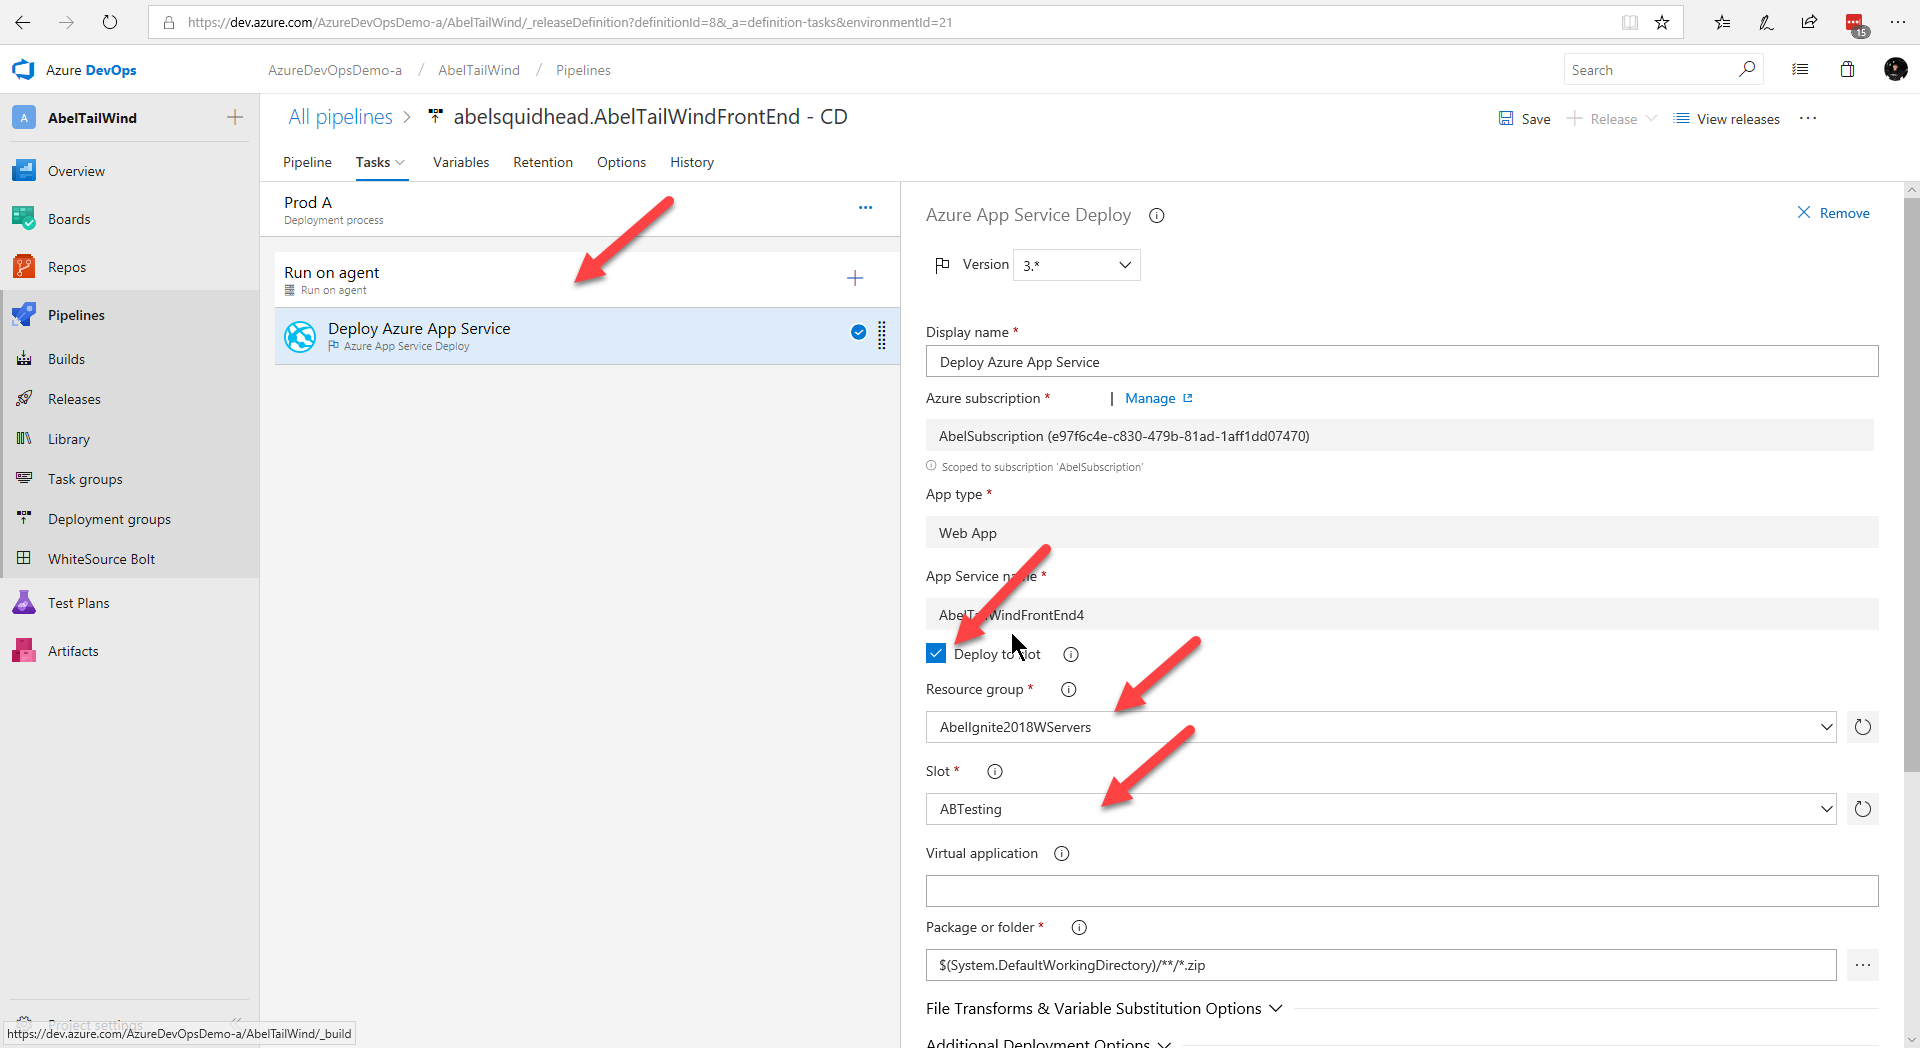Viewport: 1920px width, 1048px height.
Task: Click the Display name input field
Action: pyautogui.click(x=1402, y=361)
